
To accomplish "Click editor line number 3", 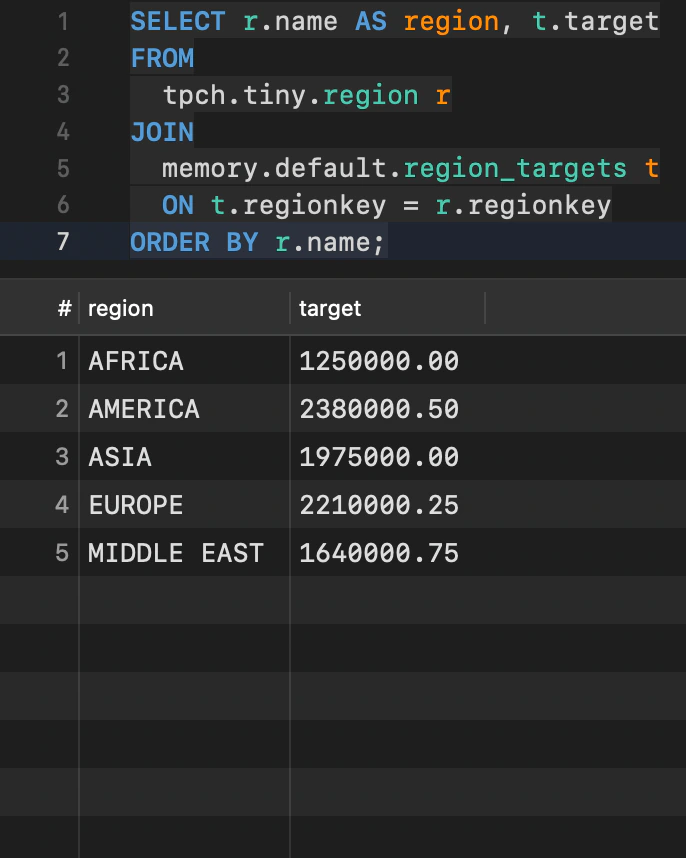I will [x=63, y=95].
